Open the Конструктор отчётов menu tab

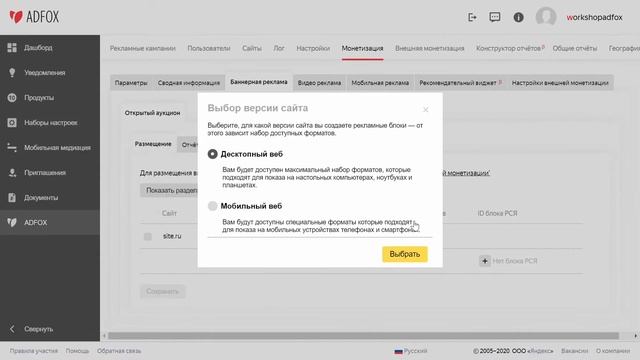coord(509,48)
